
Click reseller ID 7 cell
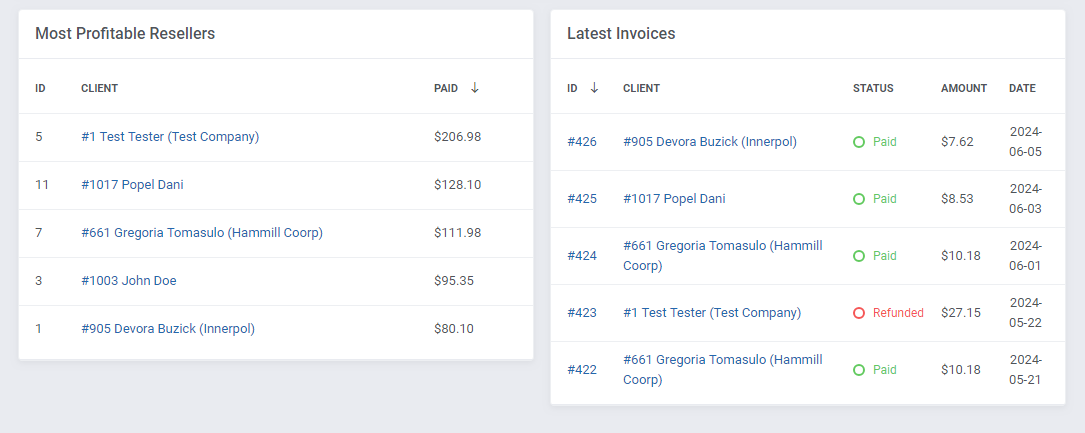pos(39,233)
